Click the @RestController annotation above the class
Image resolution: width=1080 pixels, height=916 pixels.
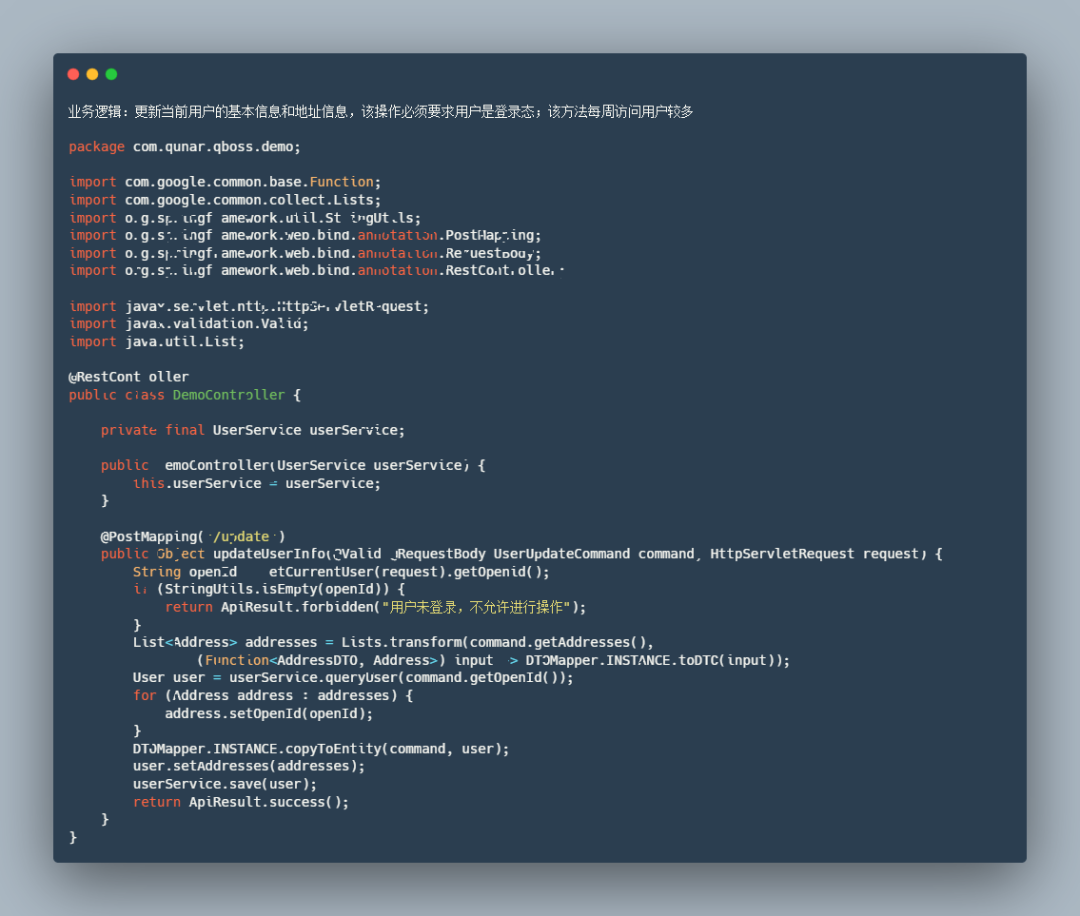(x=129, y=377)
